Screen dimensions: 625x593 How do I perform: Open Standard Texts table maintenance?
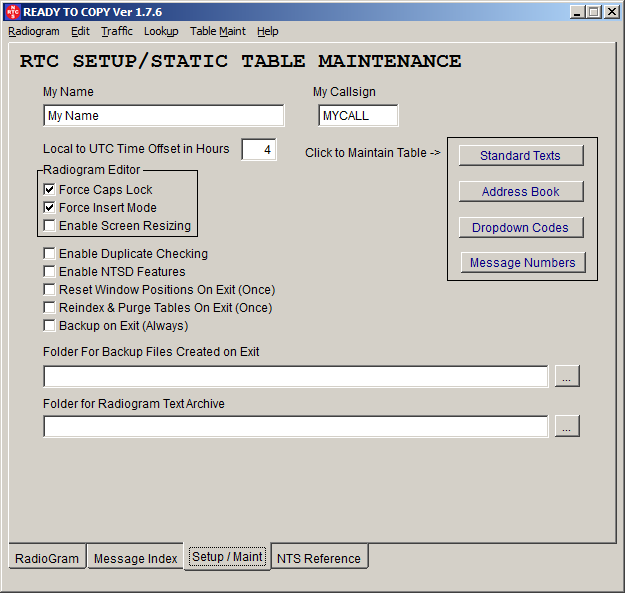pyautogui.click(x=521, y=155)
